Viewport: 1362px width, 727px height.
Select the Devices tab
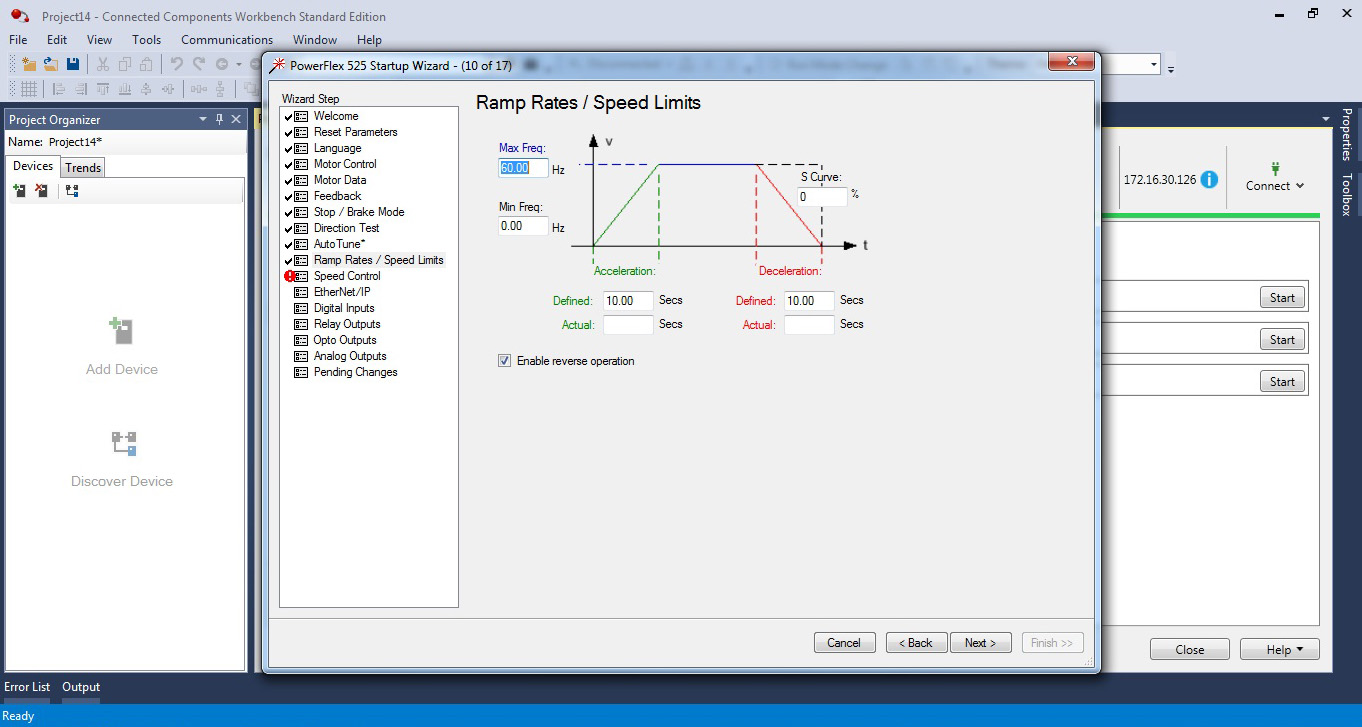[x=33, y=167]
